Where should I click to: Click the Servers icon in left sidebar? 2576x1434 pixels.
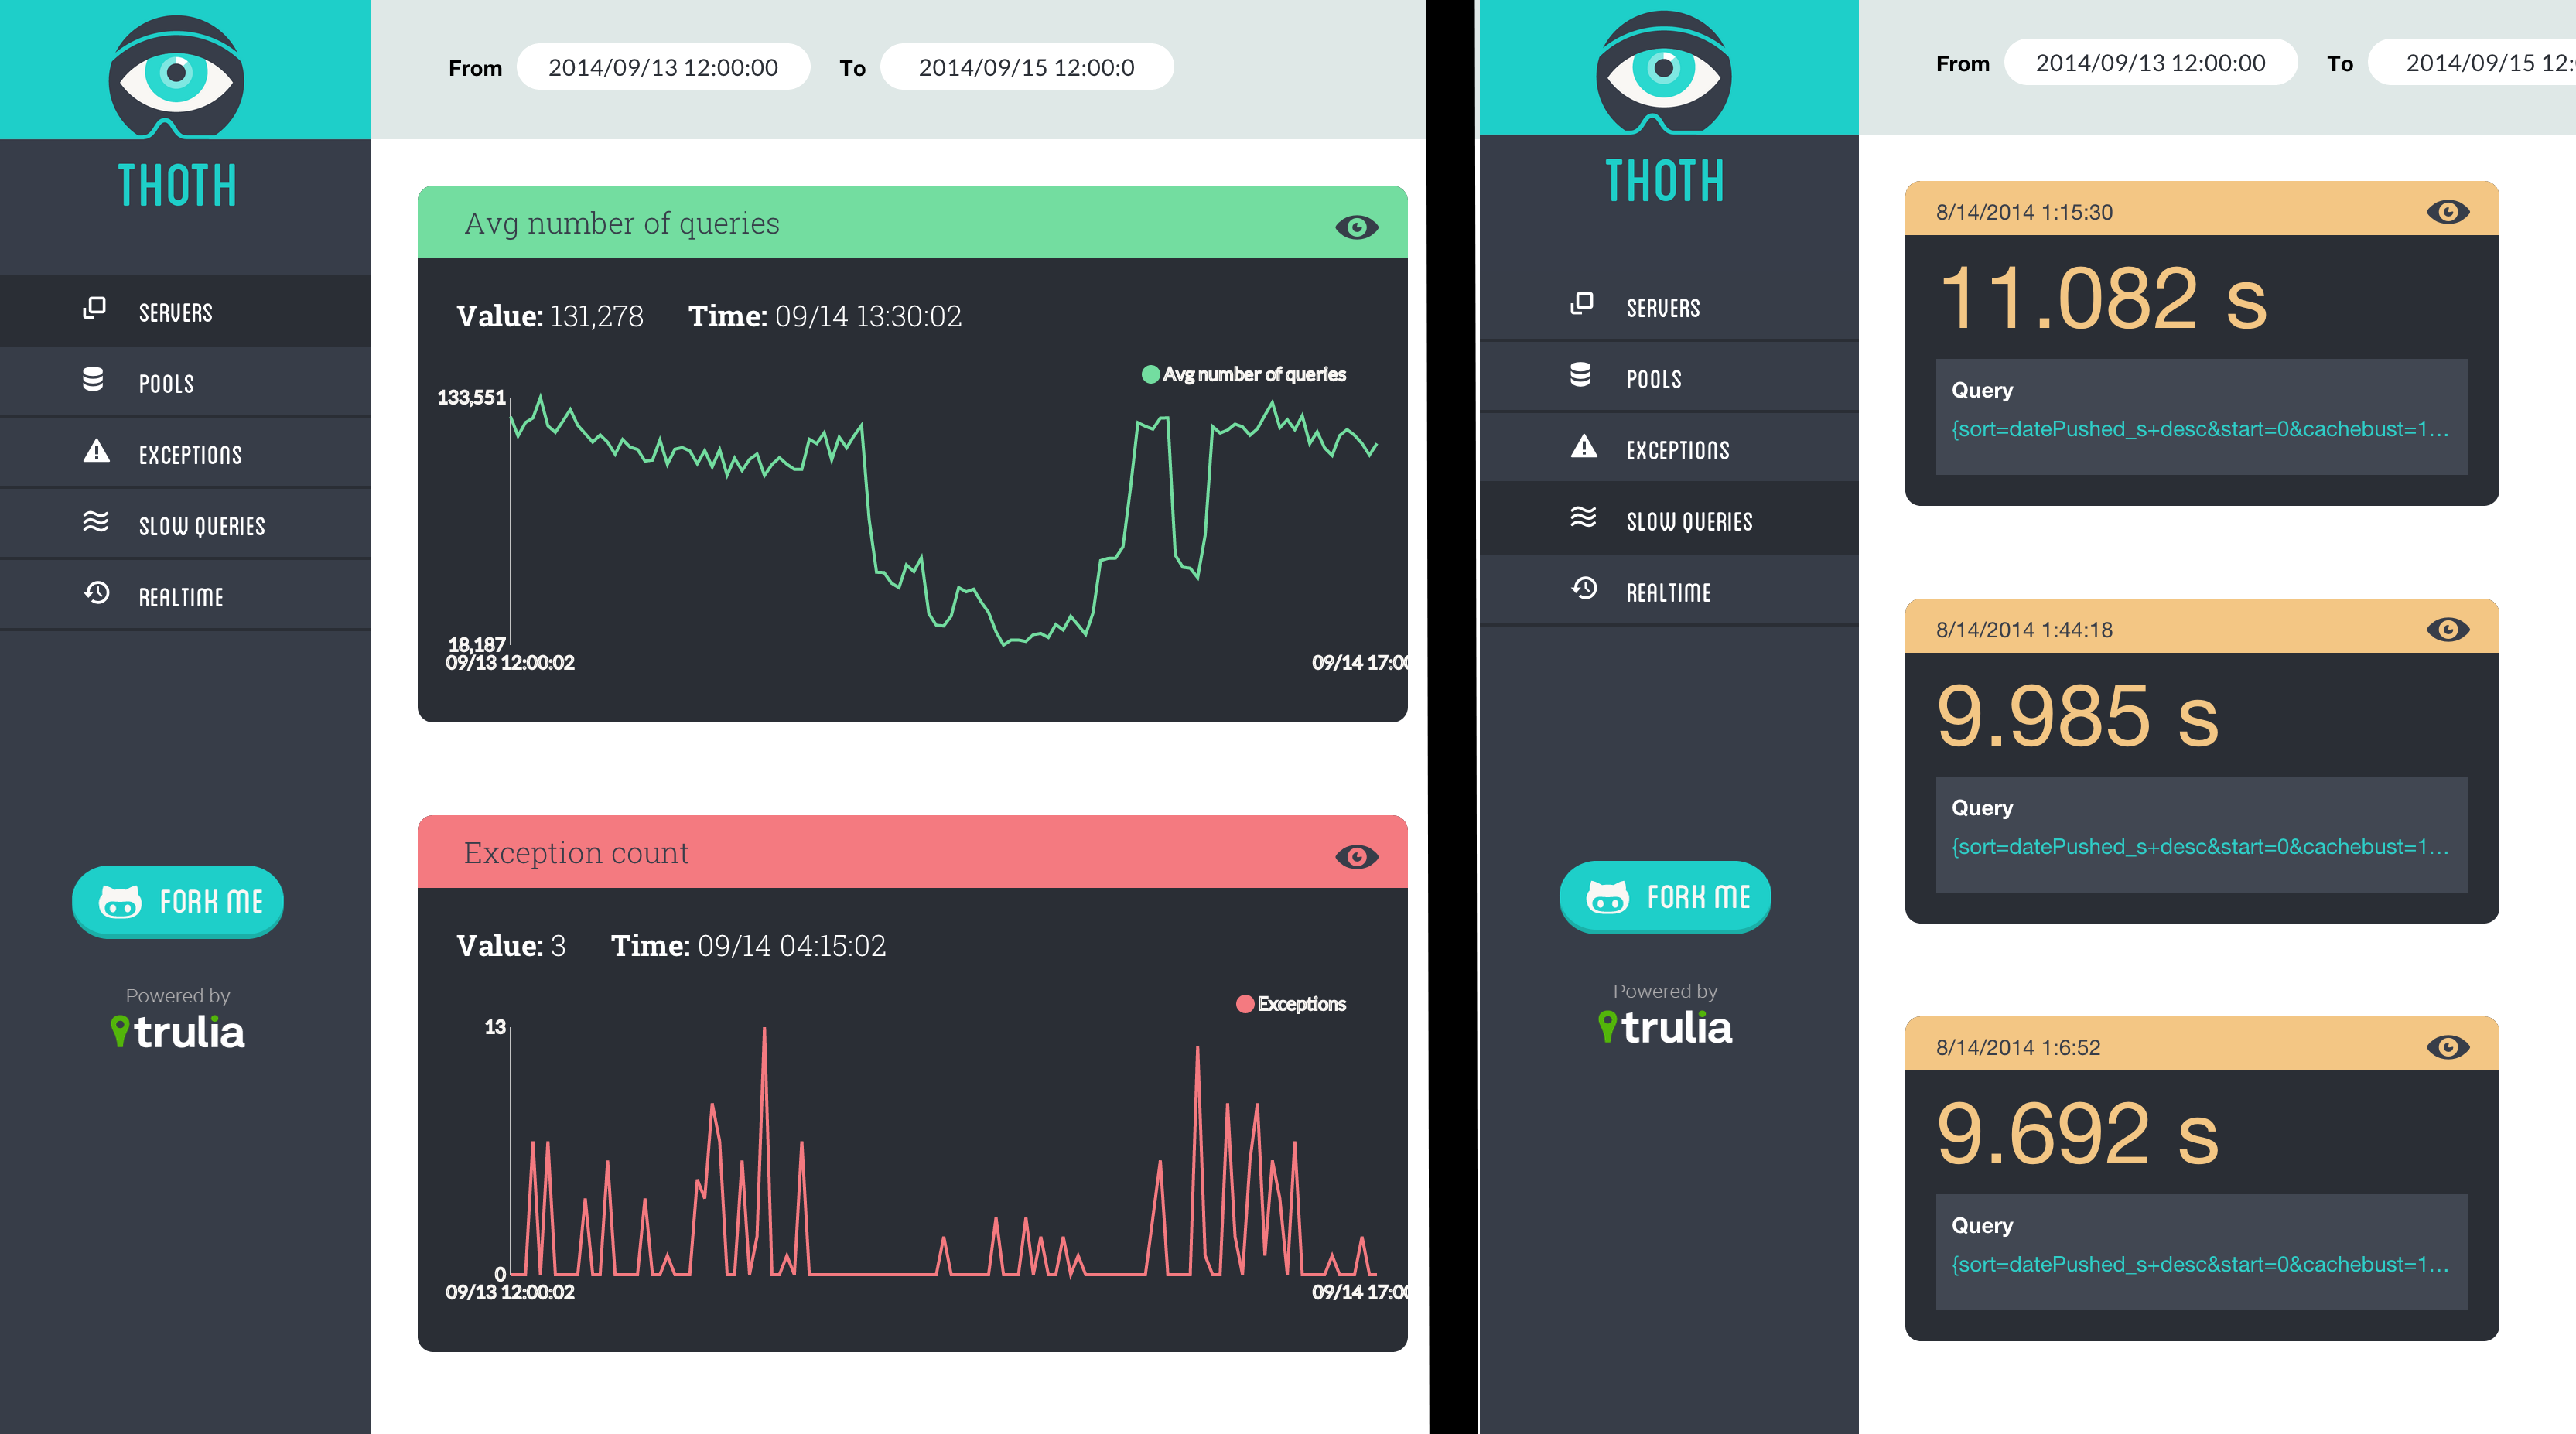point(94,308)
